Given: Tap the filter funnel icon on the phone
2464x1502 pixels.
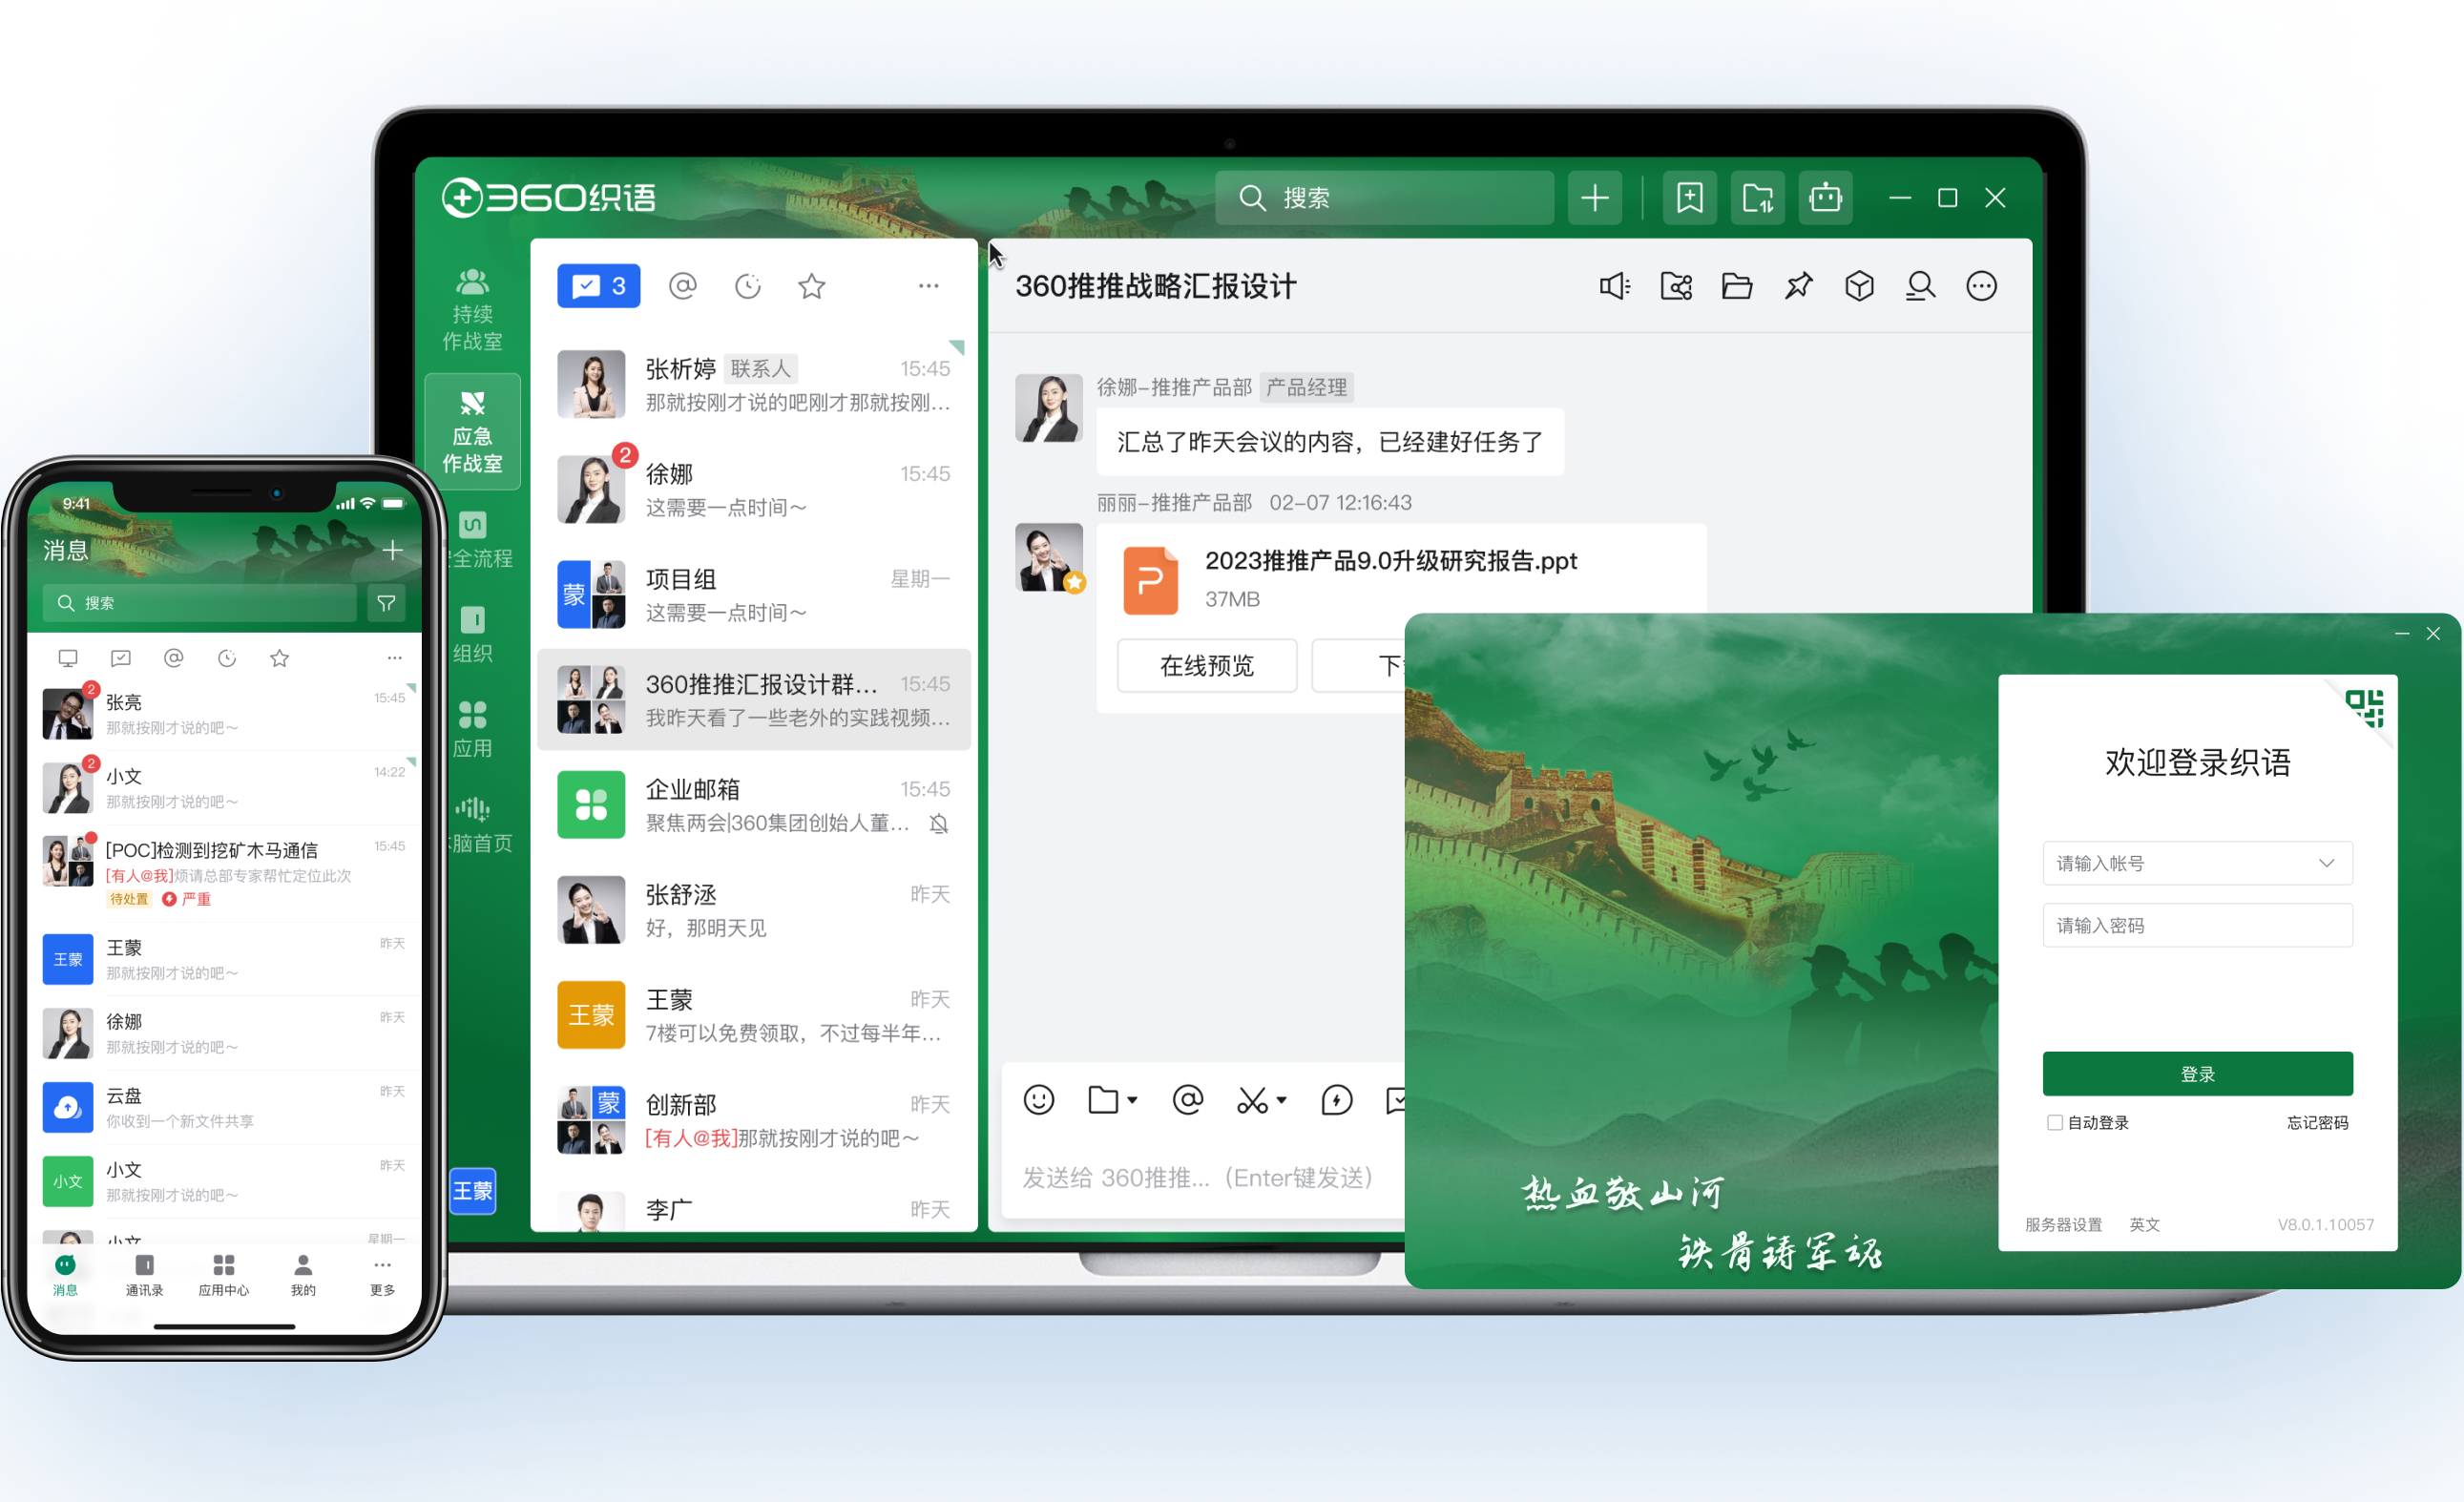Looking at the screenshot, I should click(x=386, y=603).
